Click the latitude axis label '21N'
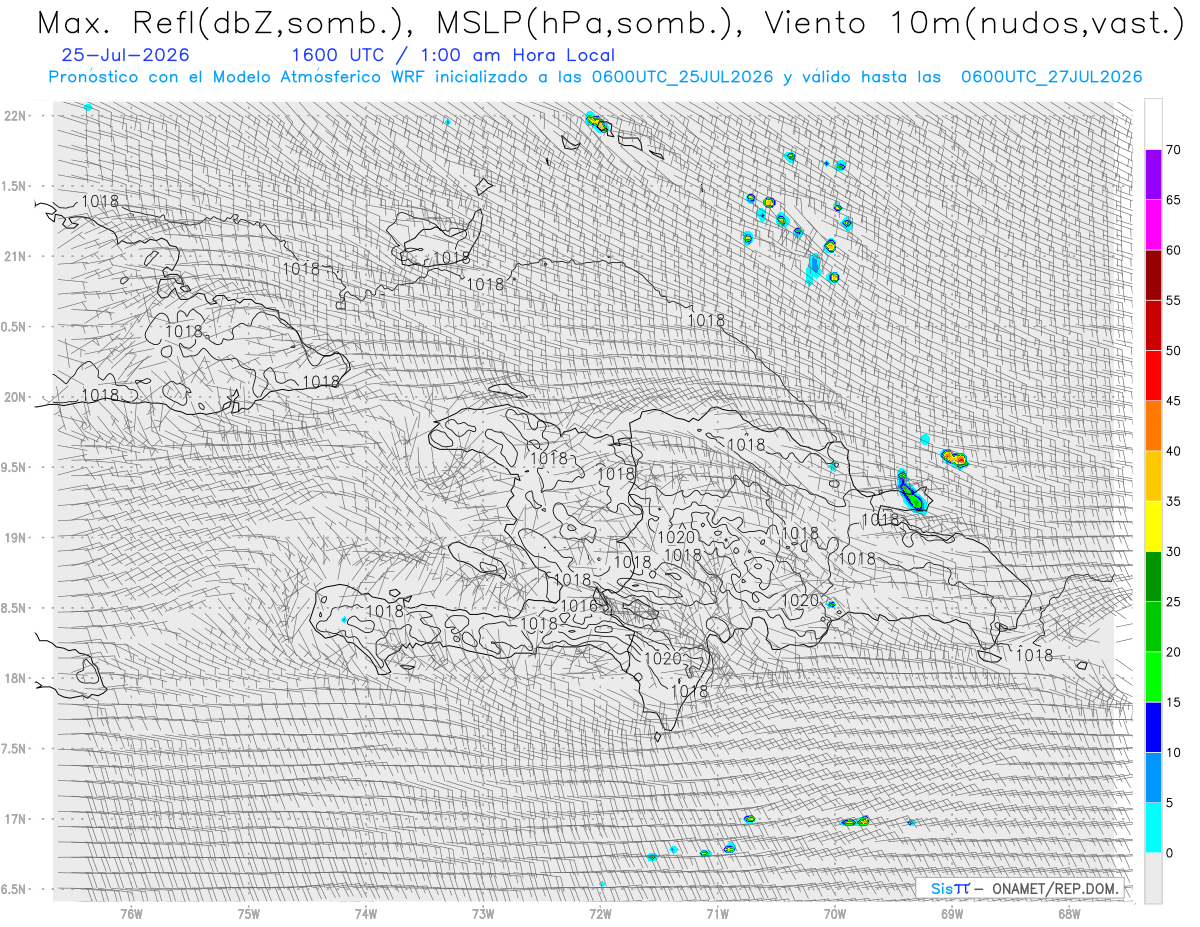1200x927 pixels. pyautogui.click(x=16, y=256)
